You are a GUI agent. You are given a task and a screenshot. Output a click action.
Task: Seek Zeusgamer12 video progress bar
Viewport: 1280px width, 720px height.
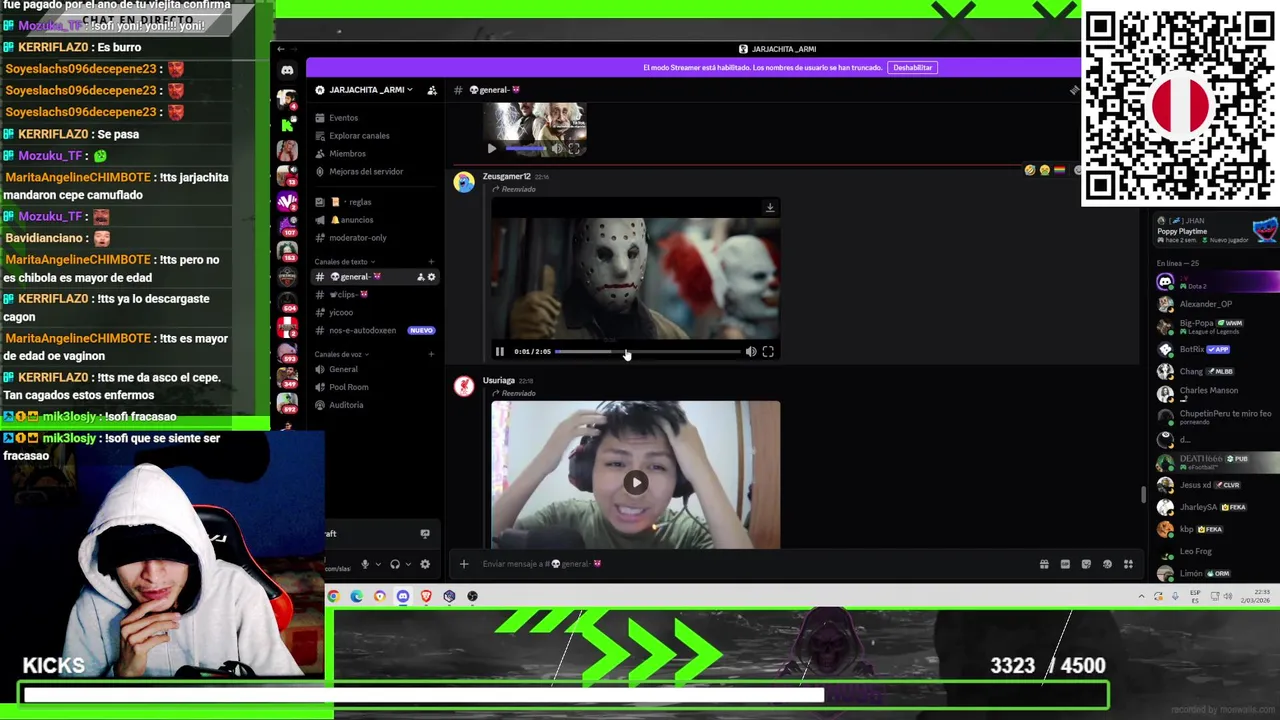point(647,352)
